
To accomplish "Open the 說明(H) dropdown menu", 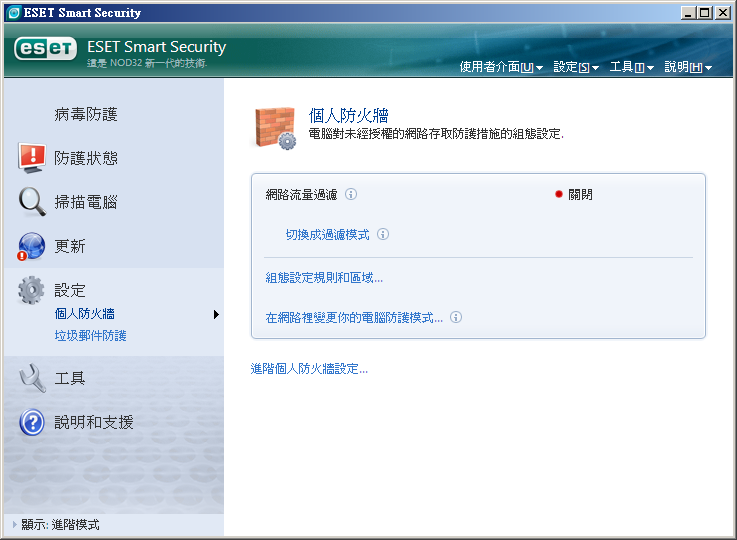I will [688, 67].
